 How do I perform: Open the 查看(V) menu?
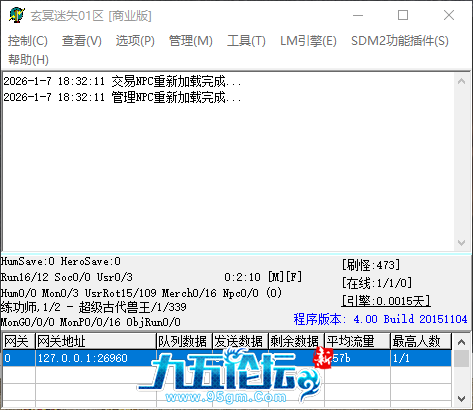(82, 41)
